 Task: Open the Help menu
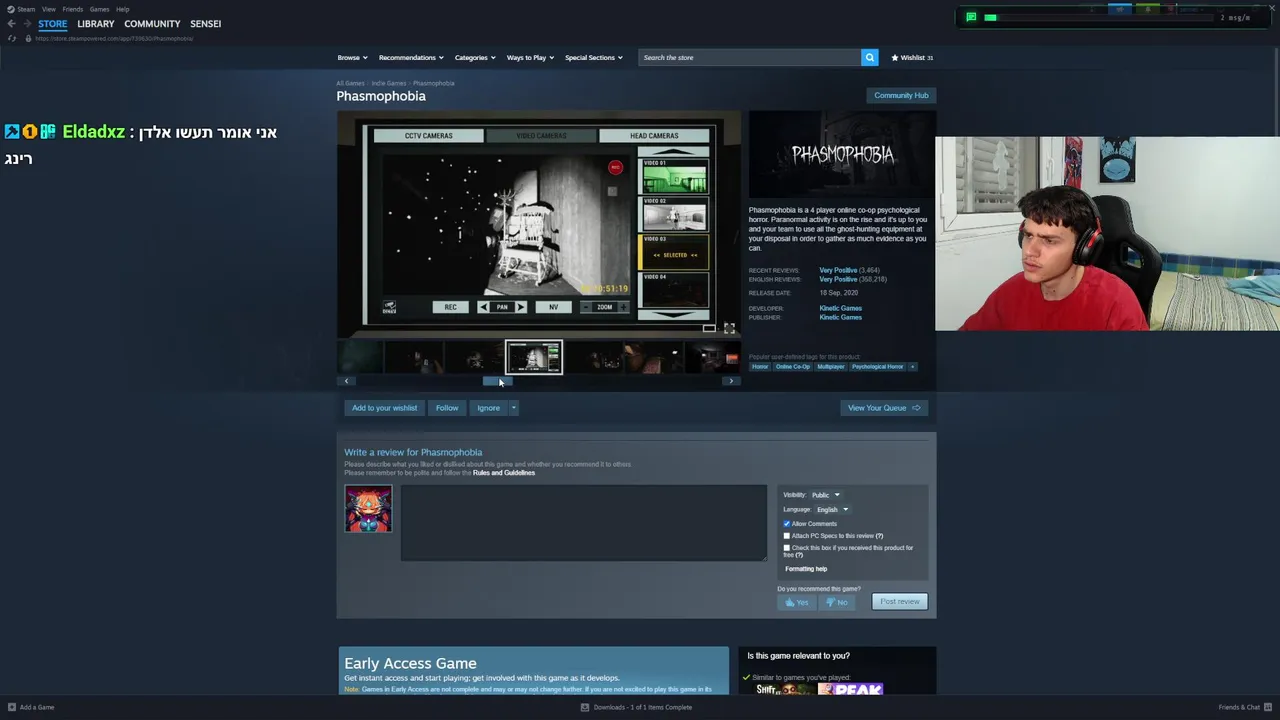tap(122, 9)
